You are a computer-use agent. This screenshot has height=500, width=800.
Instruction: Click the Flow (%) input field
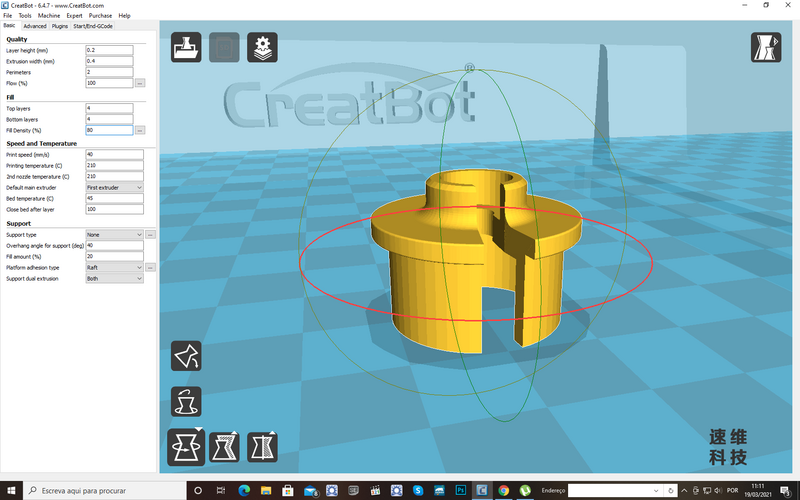coord(109,83)
